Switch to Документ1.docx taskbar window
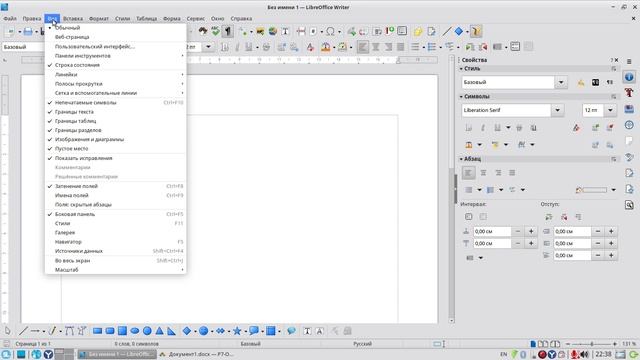 point(198,354)
